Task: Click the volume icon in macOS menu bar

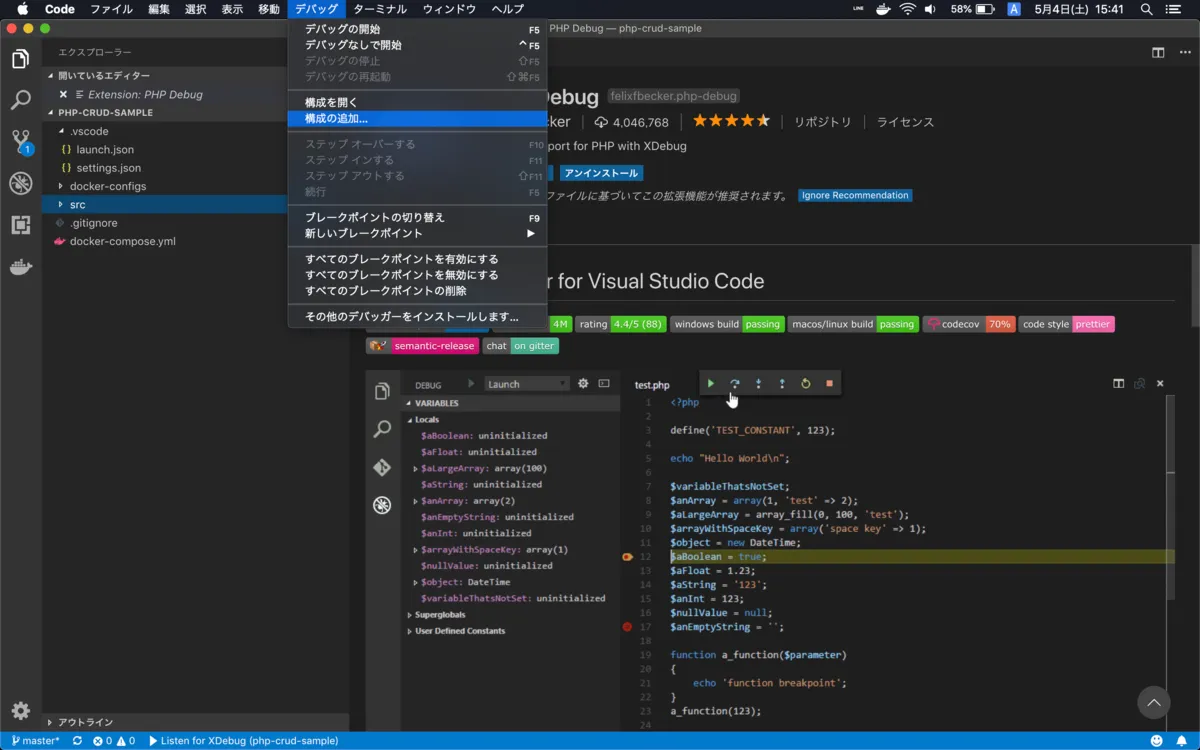Action: pyautogui.click(x=932, y=9)
